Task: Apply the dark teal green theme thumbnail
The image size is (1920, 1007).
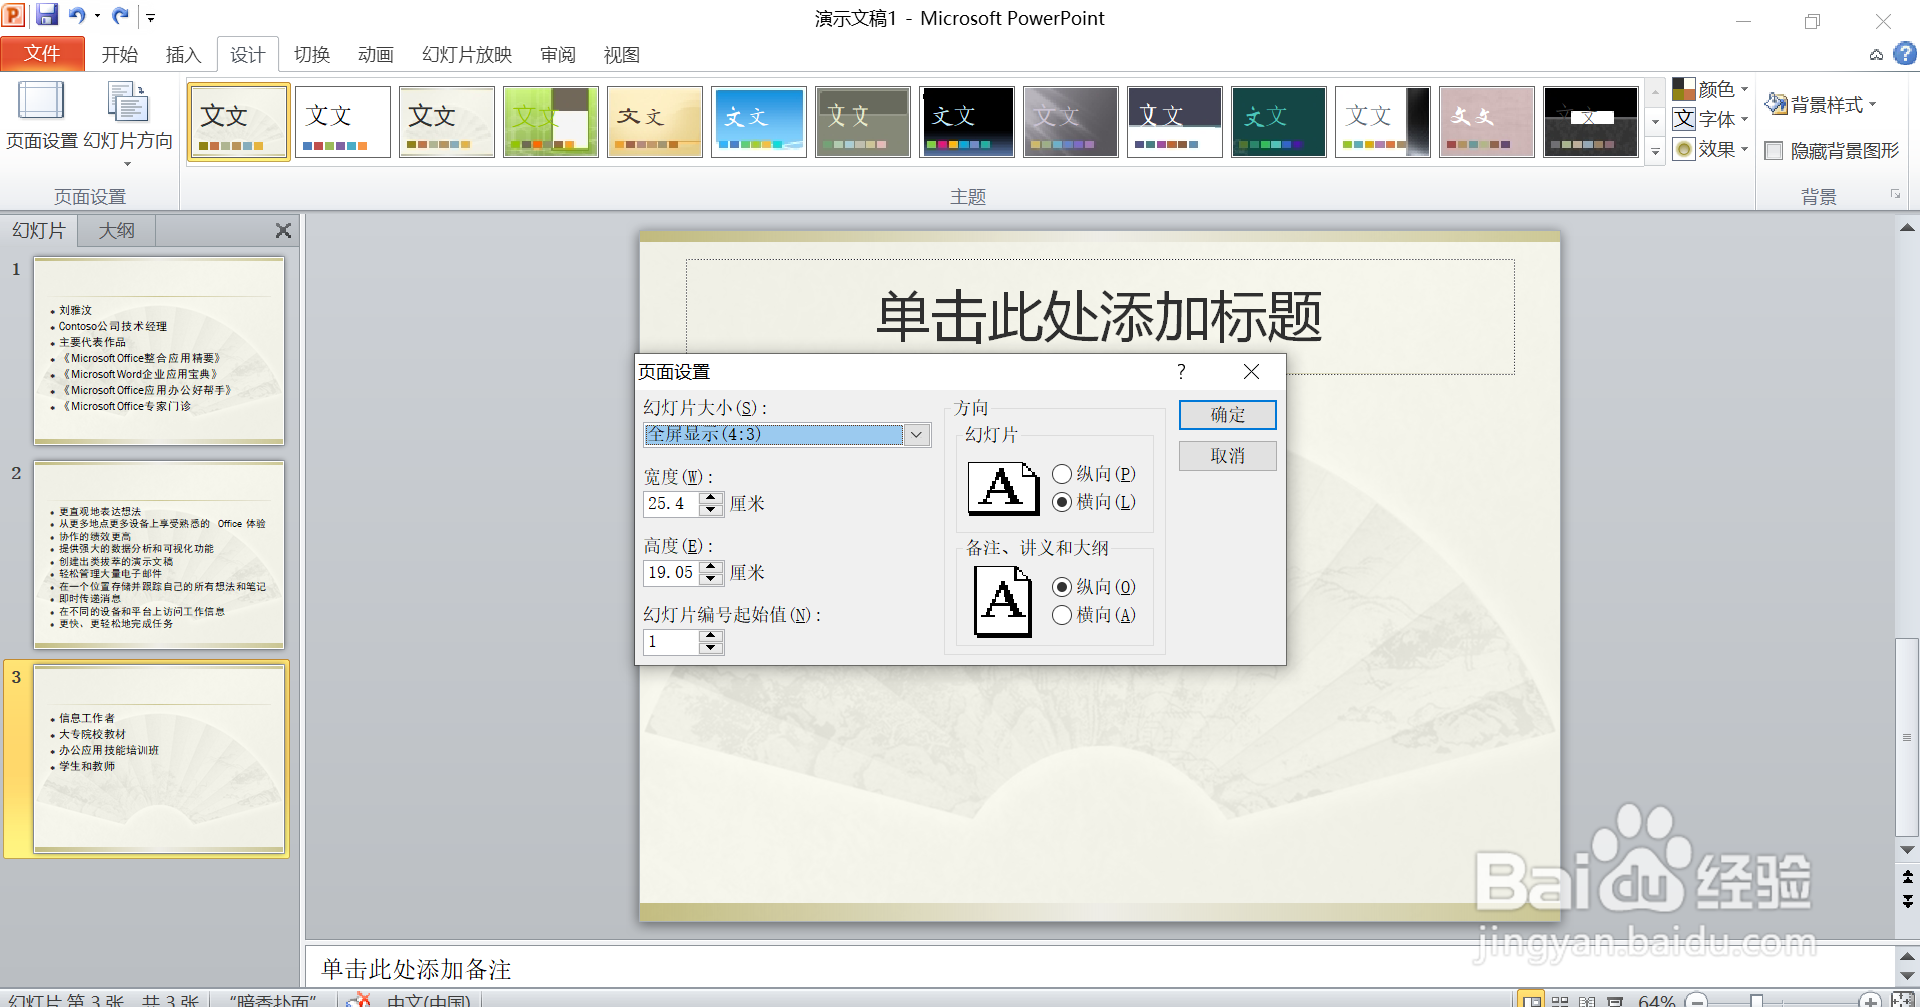Action: coord(1278,122)
